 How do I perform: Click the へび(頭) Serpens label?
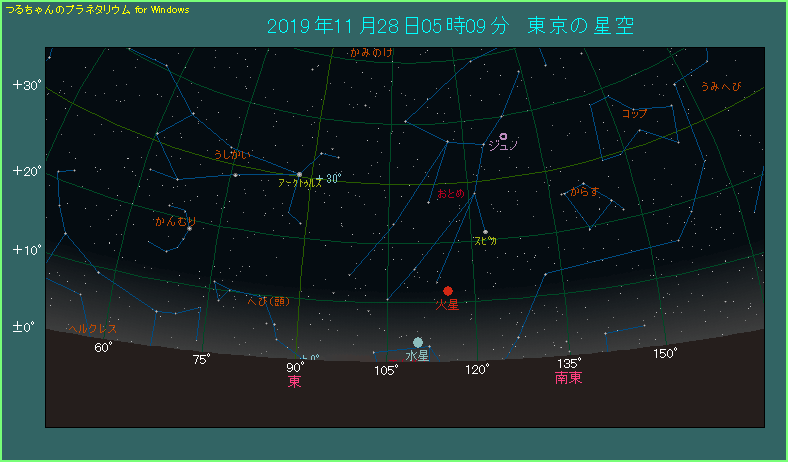[x=269, y=301]
